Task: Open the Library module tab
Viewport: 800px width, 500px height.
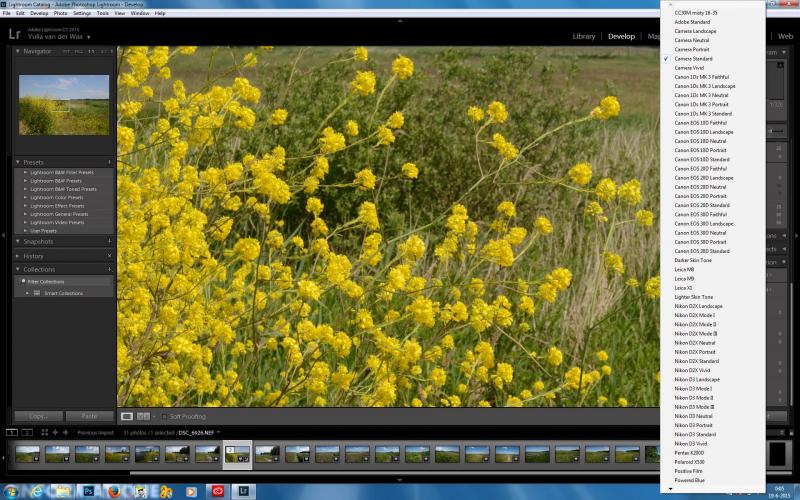Action: 584,36
